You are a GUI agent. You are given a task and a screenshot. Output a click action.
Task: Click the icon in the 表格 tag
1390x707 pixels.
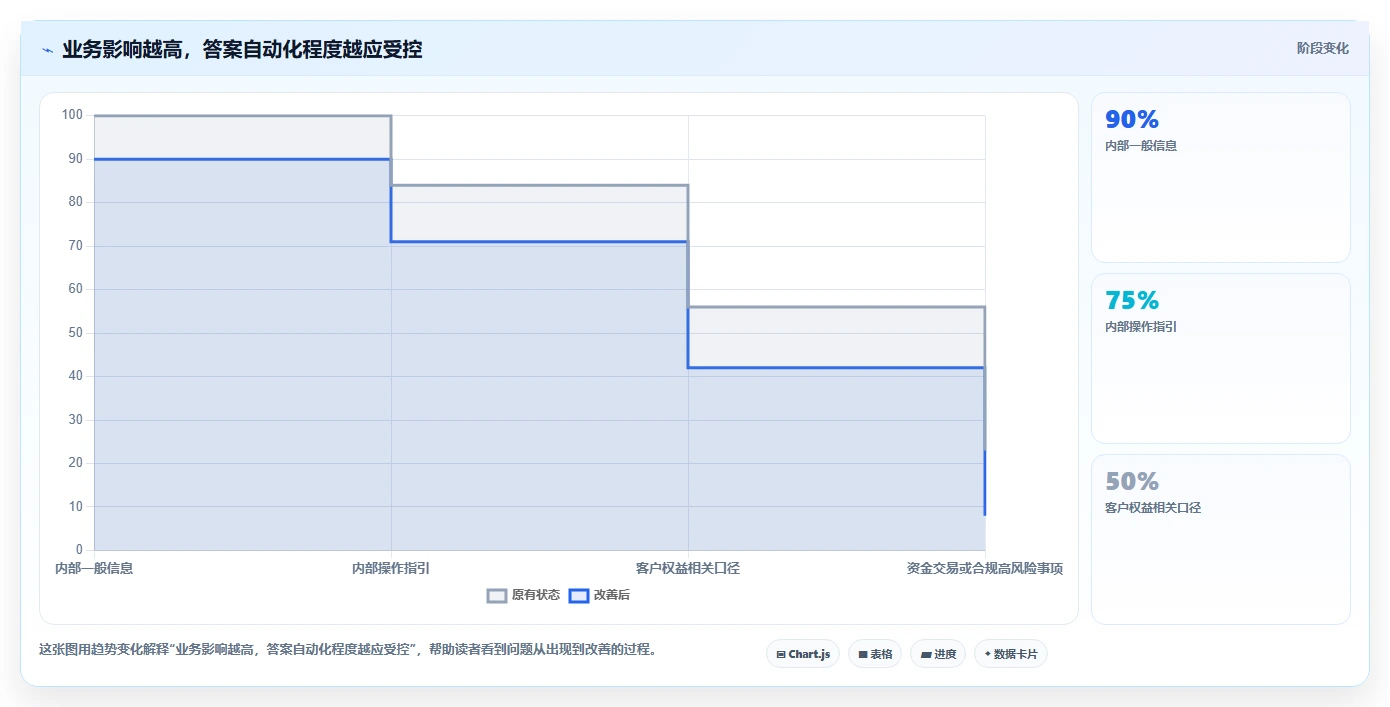(x=862, y=654)
